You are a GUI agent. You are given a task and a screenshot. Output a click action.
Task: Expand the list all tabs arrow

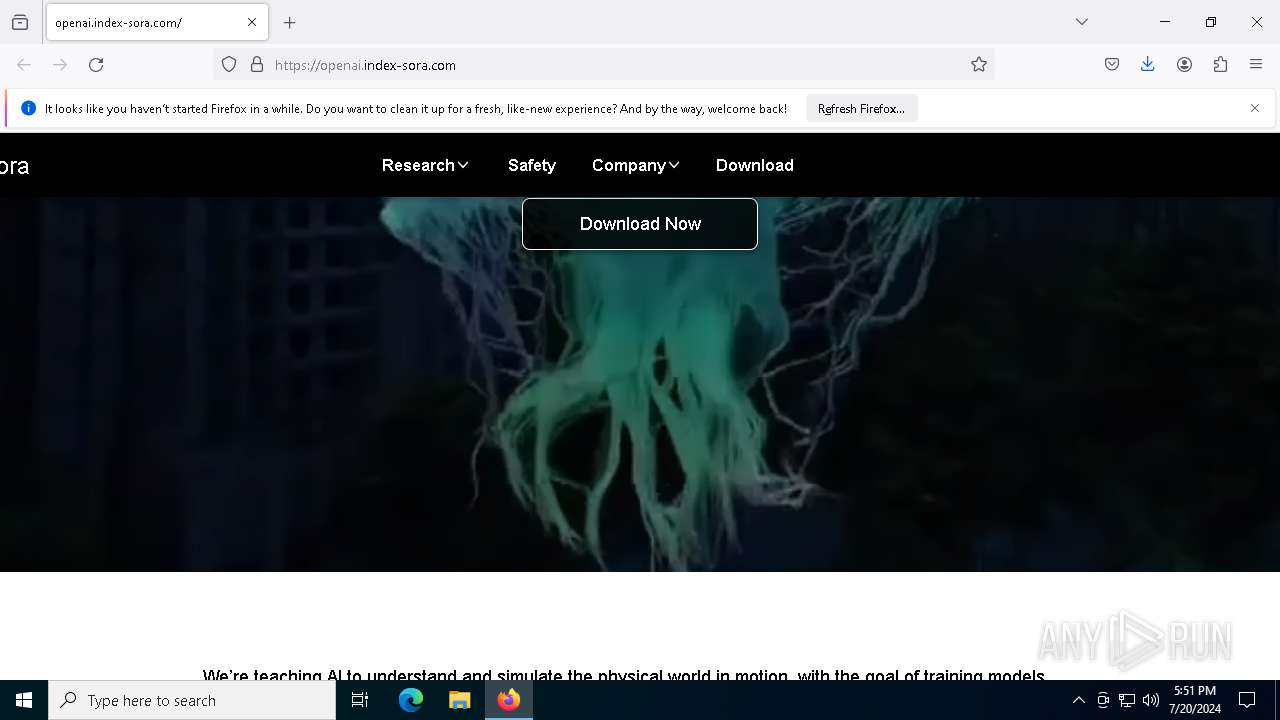point(1082,22)
